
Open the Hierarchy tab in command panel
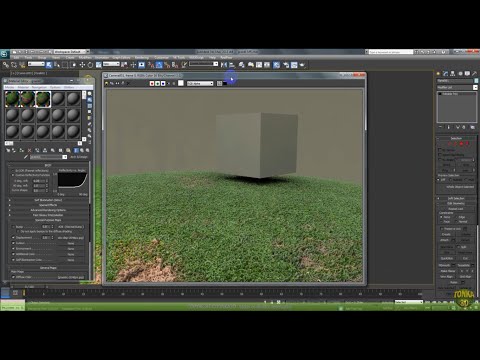coord(453,73)
